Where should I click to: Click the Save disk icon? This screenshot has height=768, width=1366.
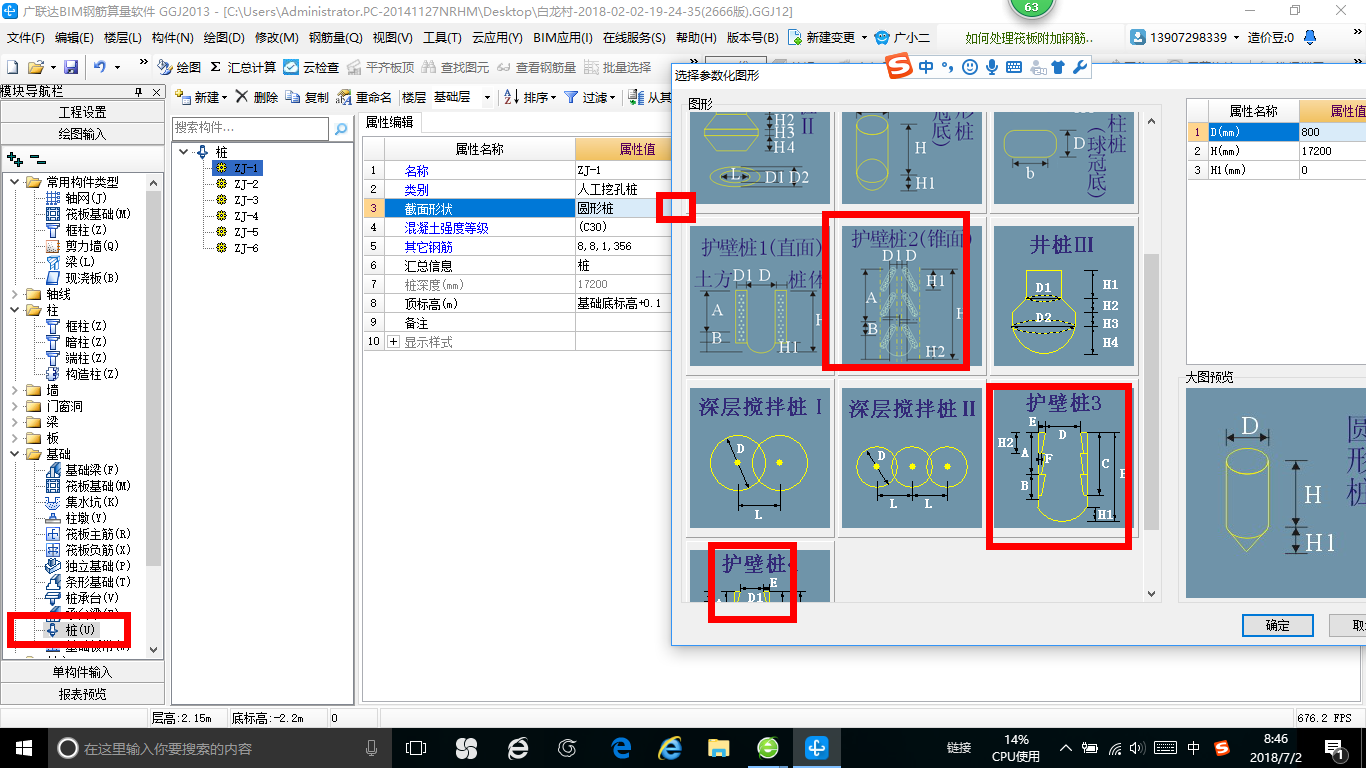click(71, 67)
